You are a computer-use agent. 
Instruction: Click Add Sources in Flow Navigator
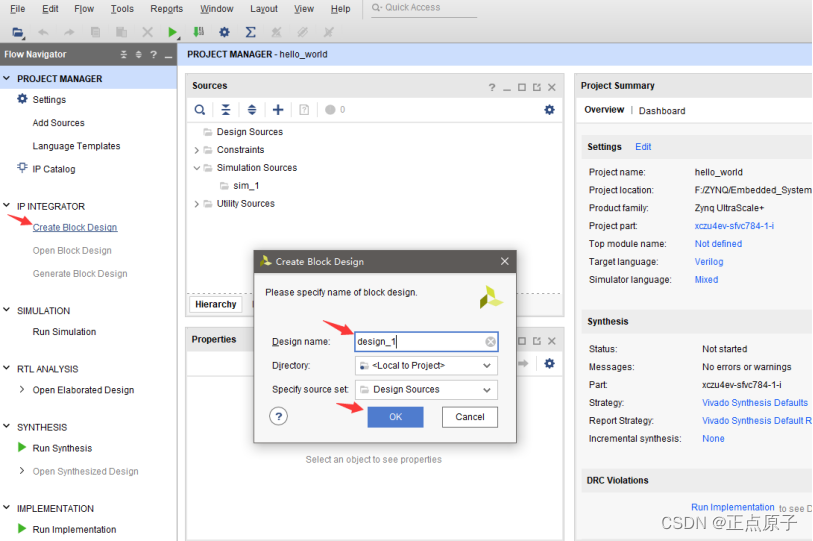point(59,123)
